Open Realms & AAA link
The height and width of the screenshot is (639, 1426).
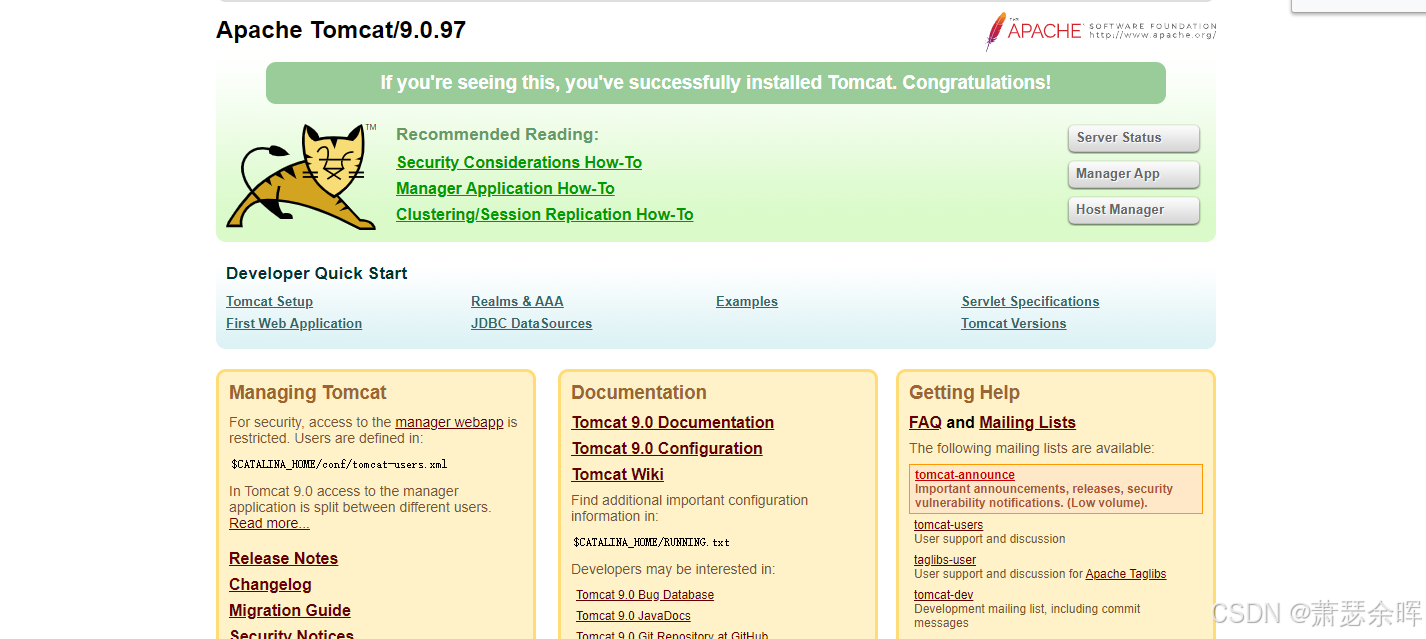pyautogui.click(x=517, y=301)
